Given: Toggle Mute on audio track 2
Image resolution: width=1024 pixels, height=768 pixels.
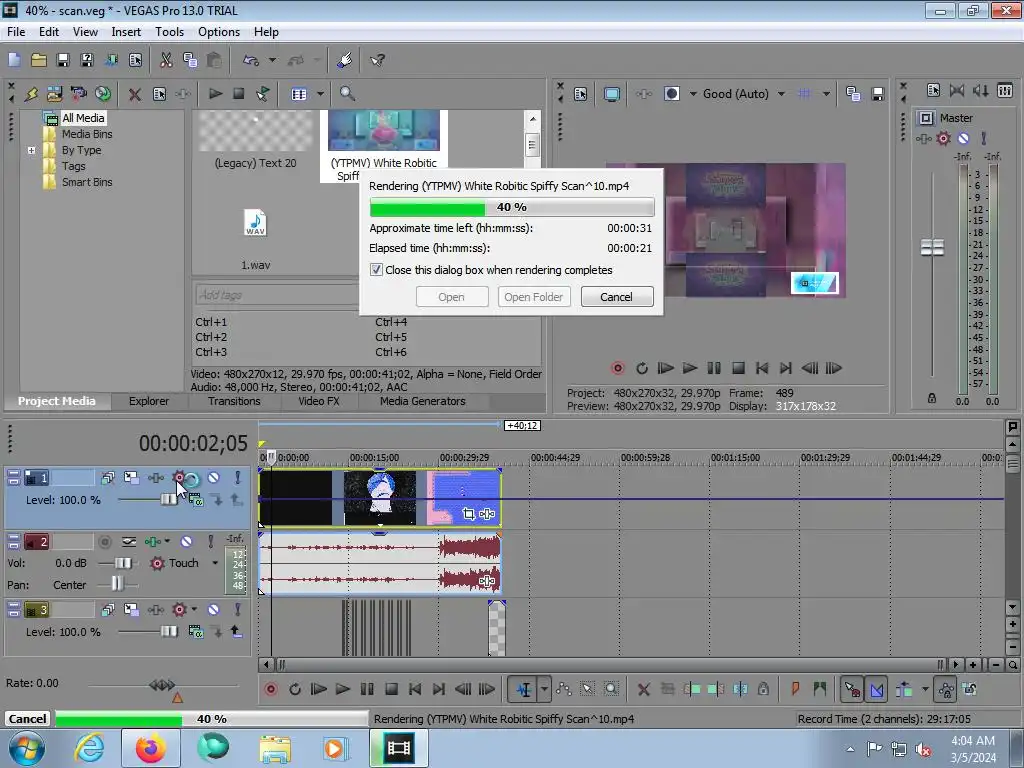Looking at the screenshot, I should click(x=186, y=541).
